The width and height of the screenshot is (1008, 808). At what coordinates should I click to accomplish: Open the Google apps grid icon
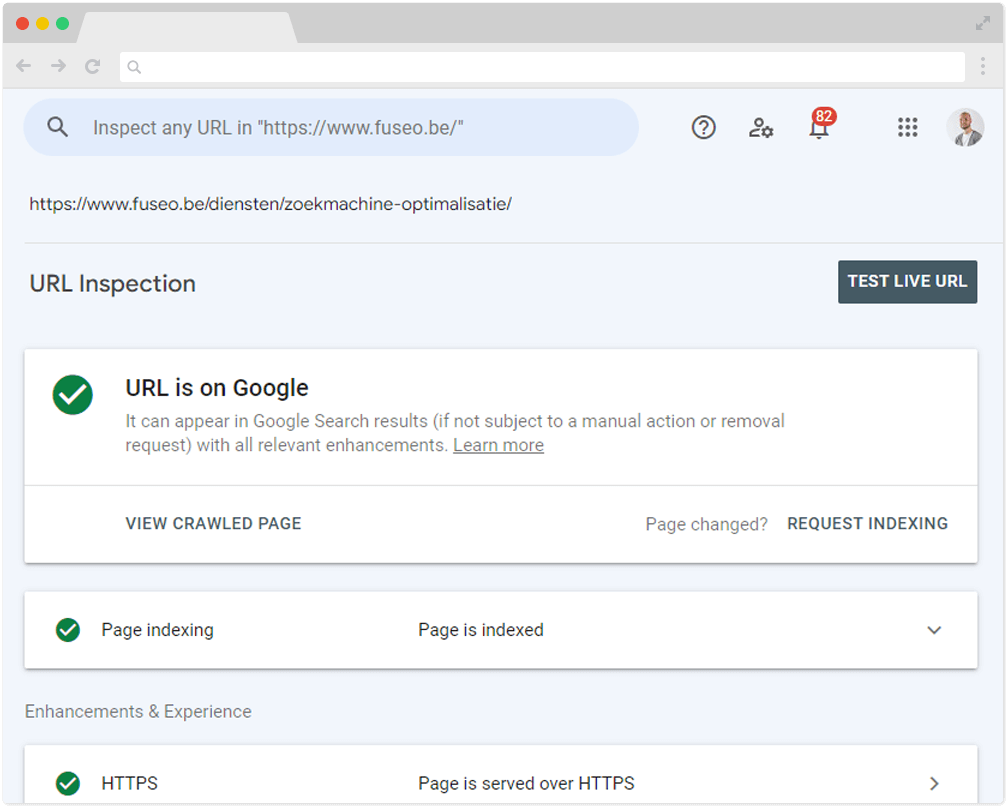tap(907, 127)
